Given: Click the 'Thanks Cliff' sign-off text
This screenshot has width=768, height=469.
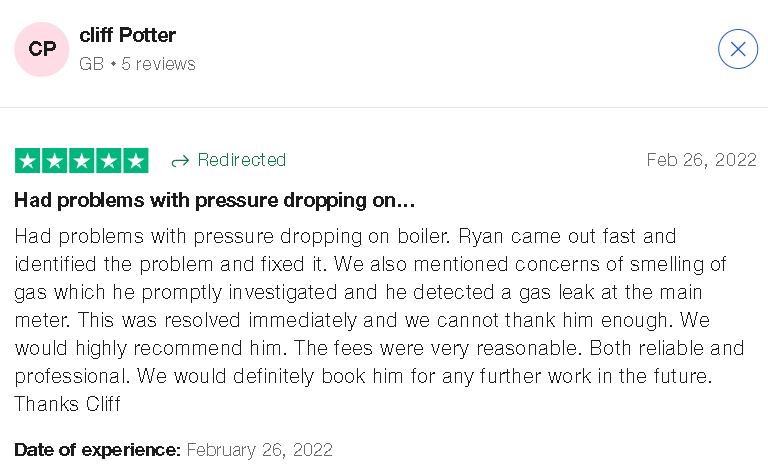Looking at the screenshot, I should 68,404.
